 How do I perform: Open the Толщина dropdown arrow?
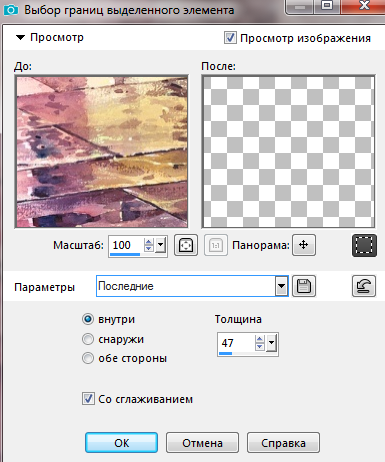(271, 343)
